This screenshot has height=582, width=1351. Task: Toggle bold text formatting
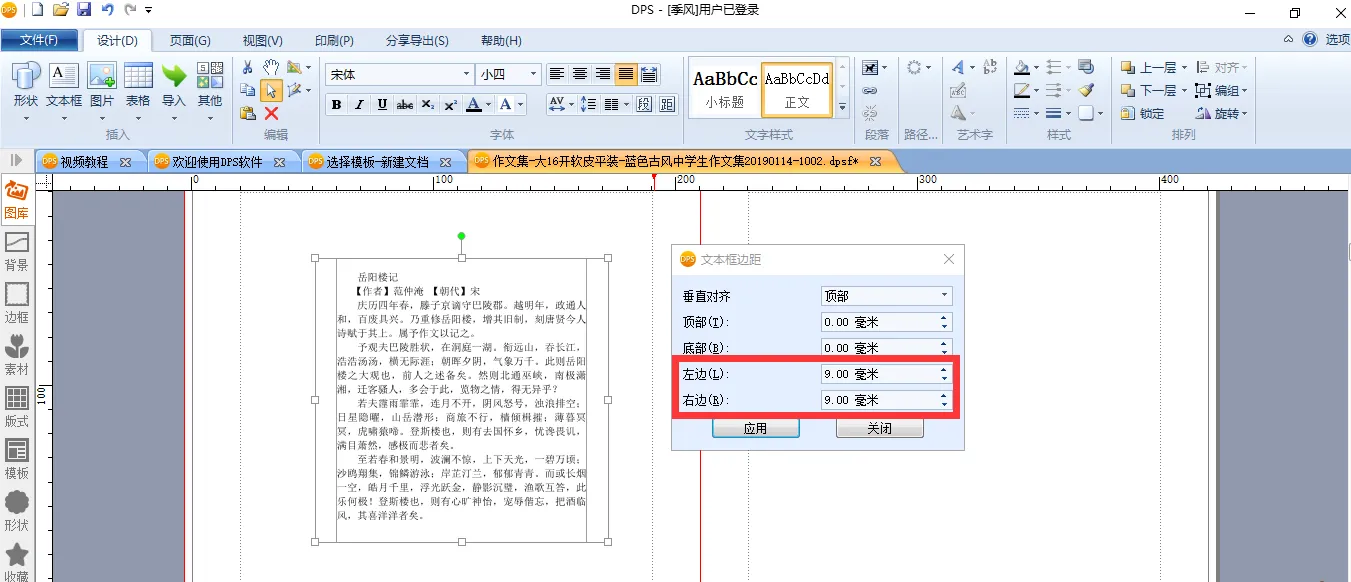coord(336,105)
